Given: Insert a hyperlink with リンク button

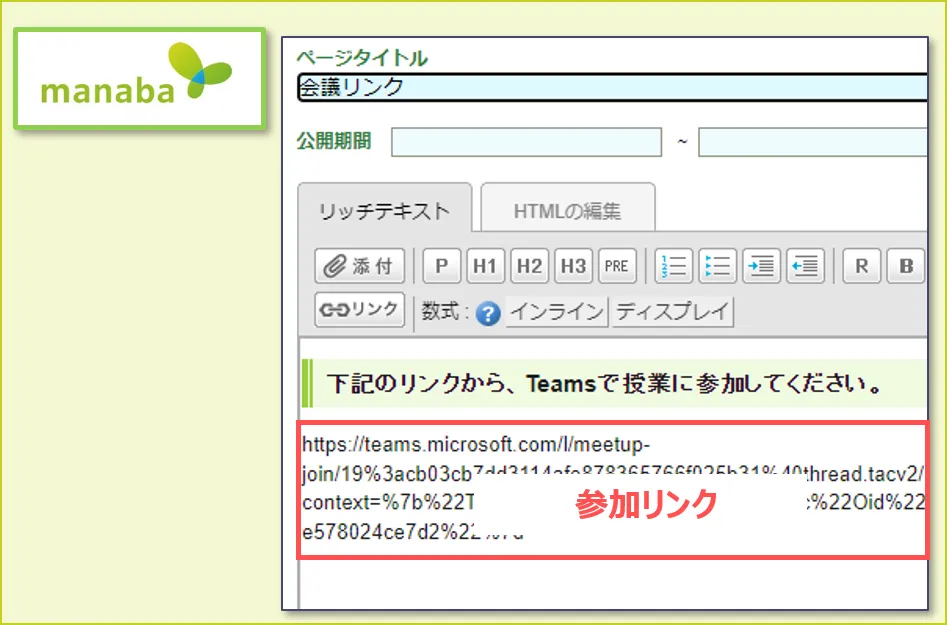Looking at the screenshot, I should [360, 311].
